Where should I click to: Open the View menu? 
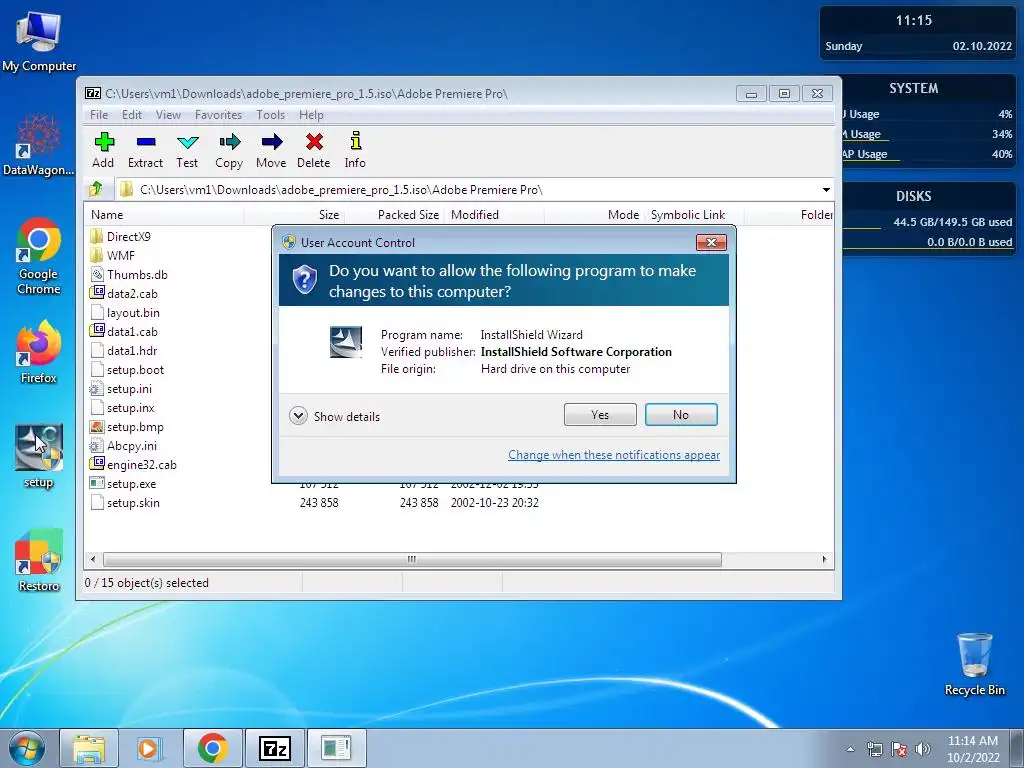168,115
